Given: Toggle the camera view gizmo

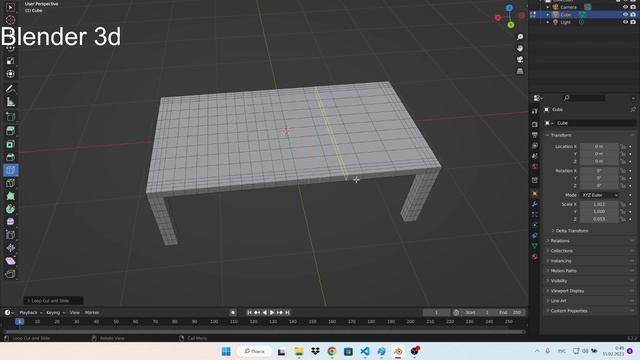Looking at the screenshot, I should (x=520, y=60).
